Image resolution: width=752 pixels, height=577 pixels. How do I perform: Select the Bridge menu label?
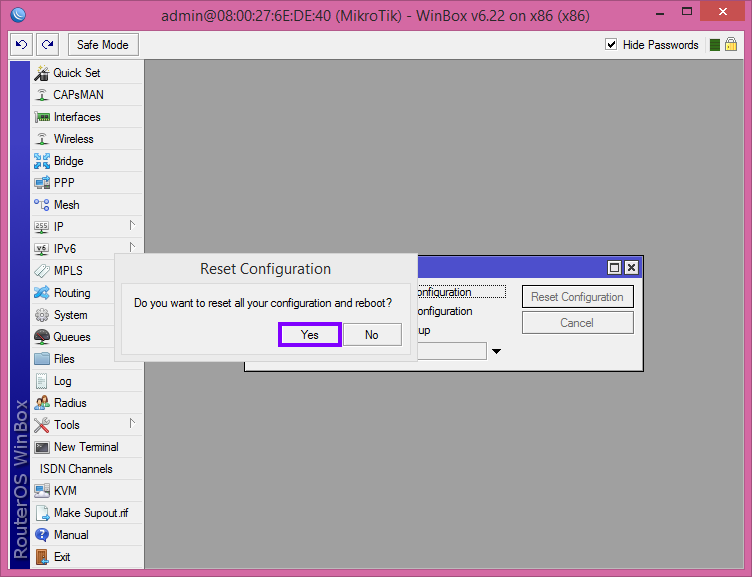(69, 161)
